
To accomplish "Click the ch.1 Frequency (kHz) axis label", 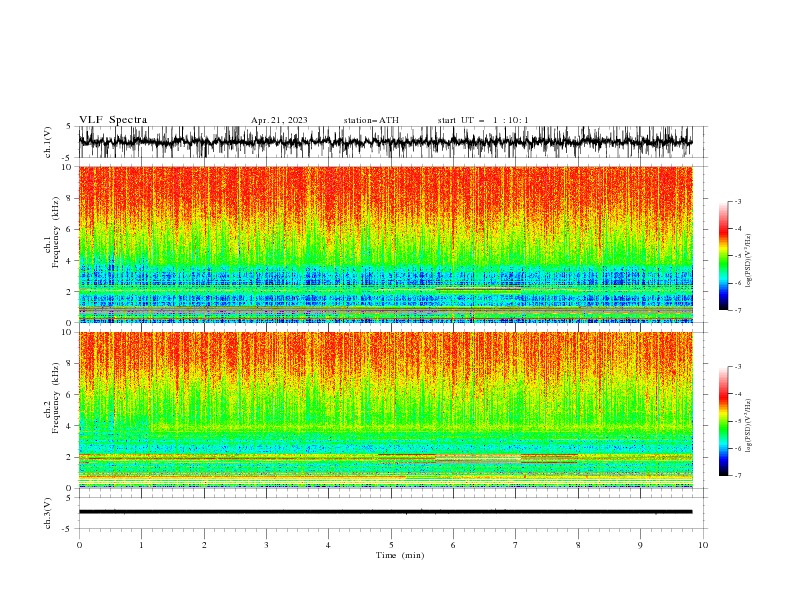I will 52,233.
